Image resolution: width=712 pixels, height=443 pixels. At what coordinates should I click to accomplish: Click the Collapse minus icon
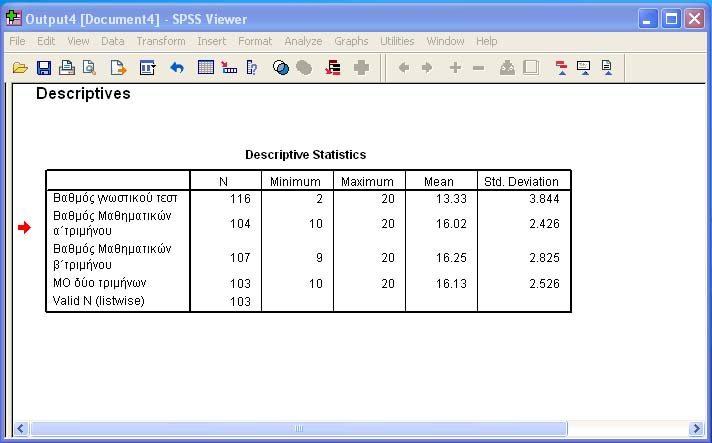(479, 69)
